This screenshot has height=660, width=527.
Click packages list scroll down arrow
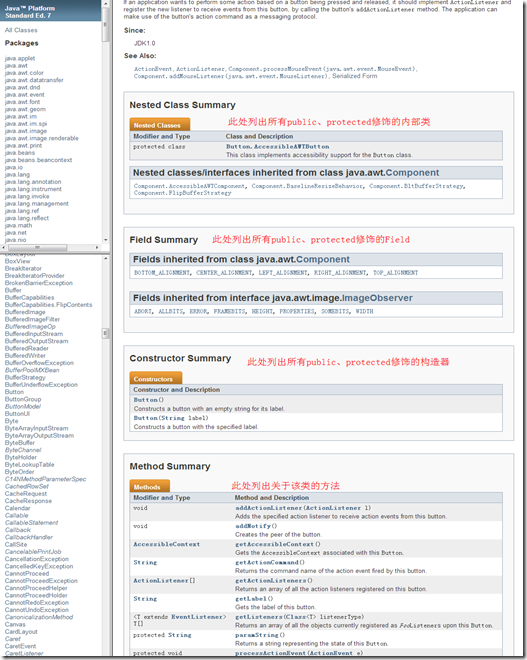pyautogui.click(x=105, y=240)
